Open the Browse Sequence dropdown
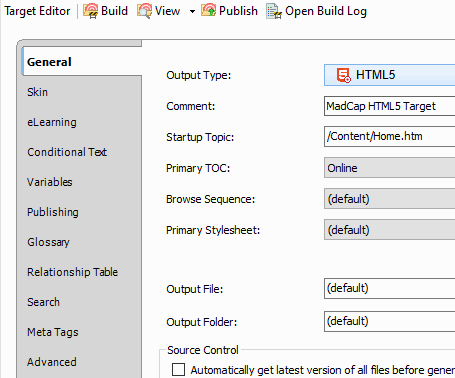This screenshot has width=455, height=378. click(x=389, y=199)
